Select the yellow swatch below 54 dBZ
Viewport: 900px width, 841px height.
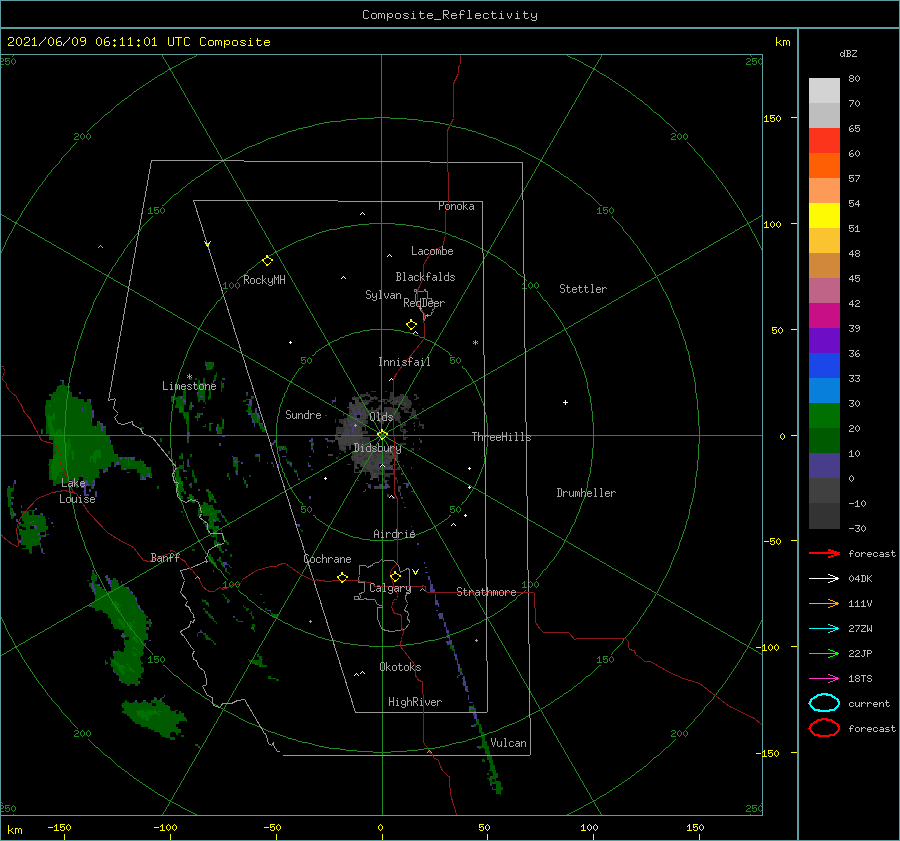[x=824, y=215]
